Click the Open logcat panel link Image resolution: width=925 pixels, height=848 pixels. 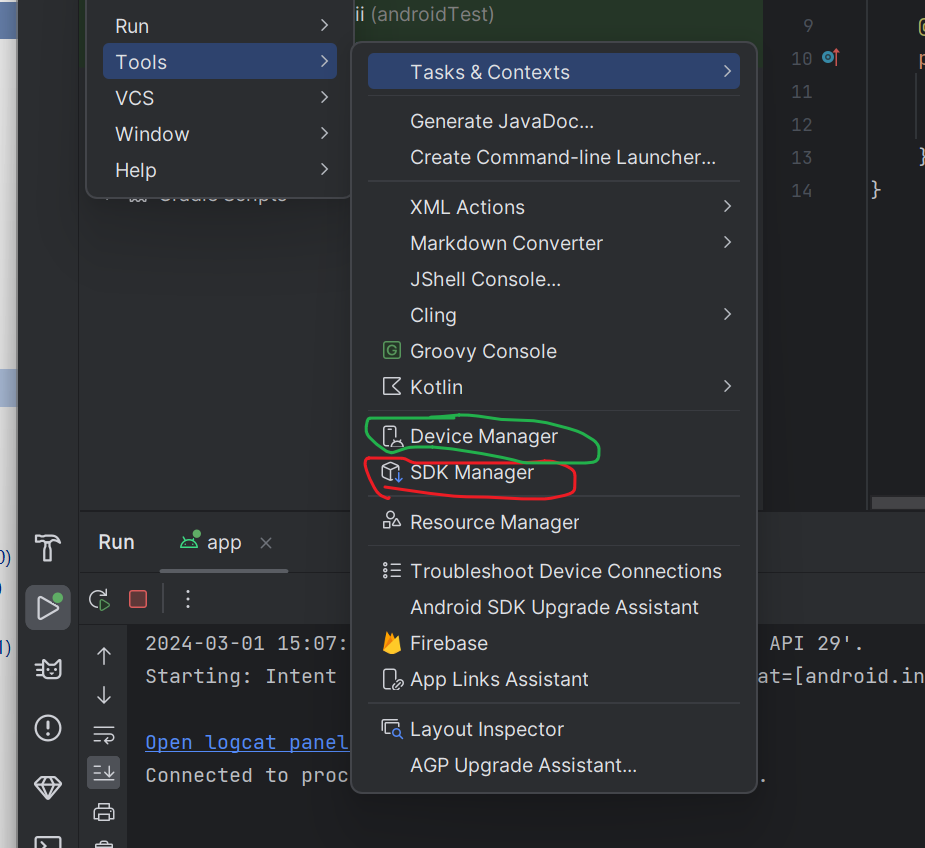pos(247,742)
